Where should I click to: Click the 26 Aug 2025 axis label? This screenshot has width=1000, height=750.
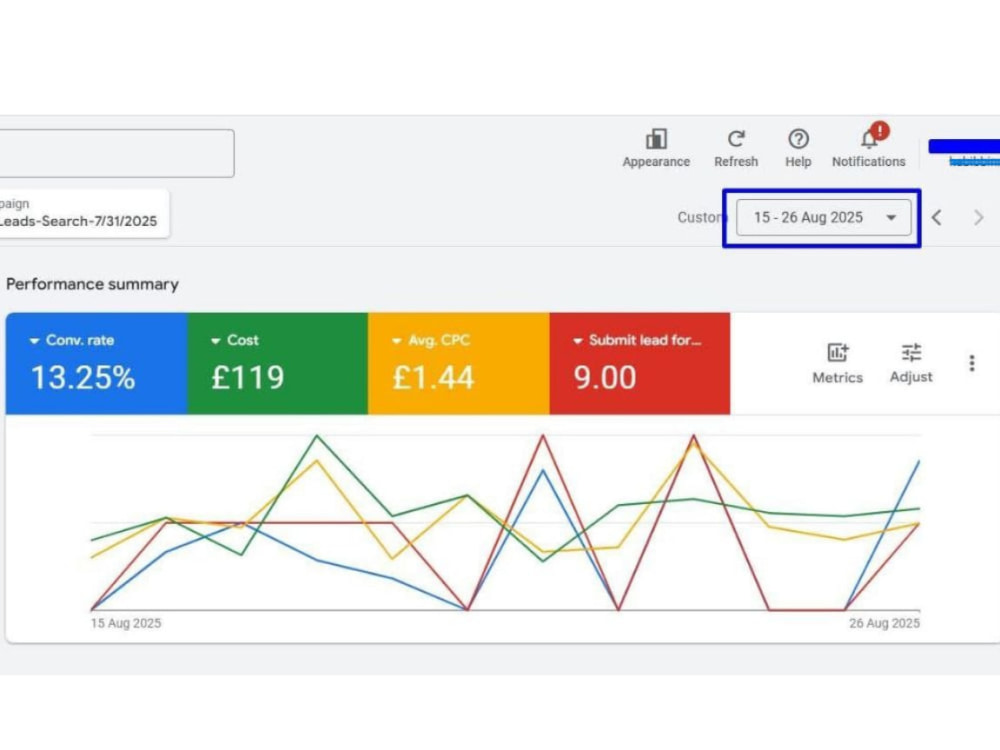884,623
